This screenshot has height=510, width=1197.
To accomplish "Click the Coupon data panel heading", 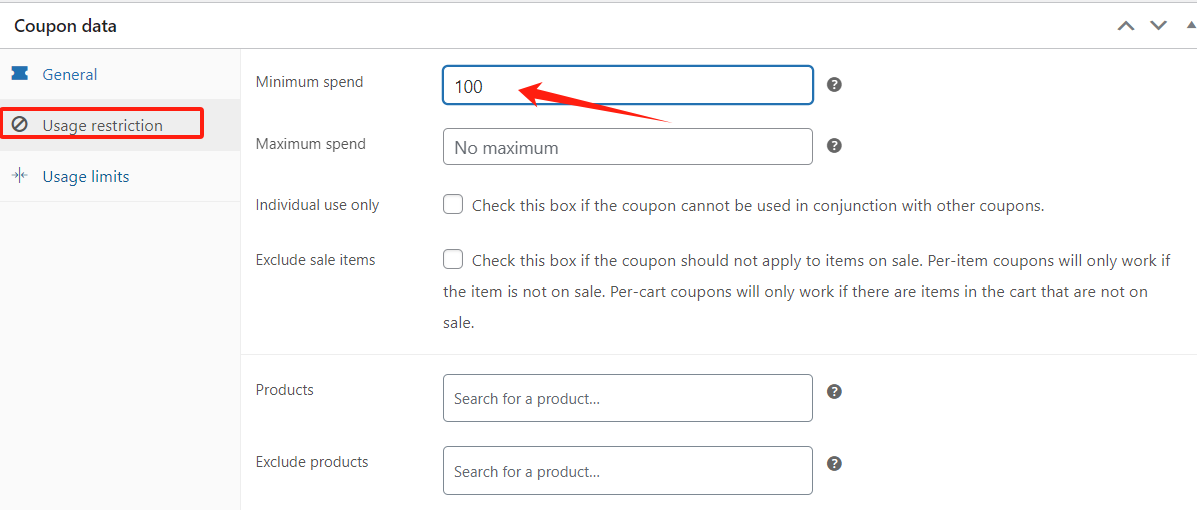I will [x=65, y=26].
